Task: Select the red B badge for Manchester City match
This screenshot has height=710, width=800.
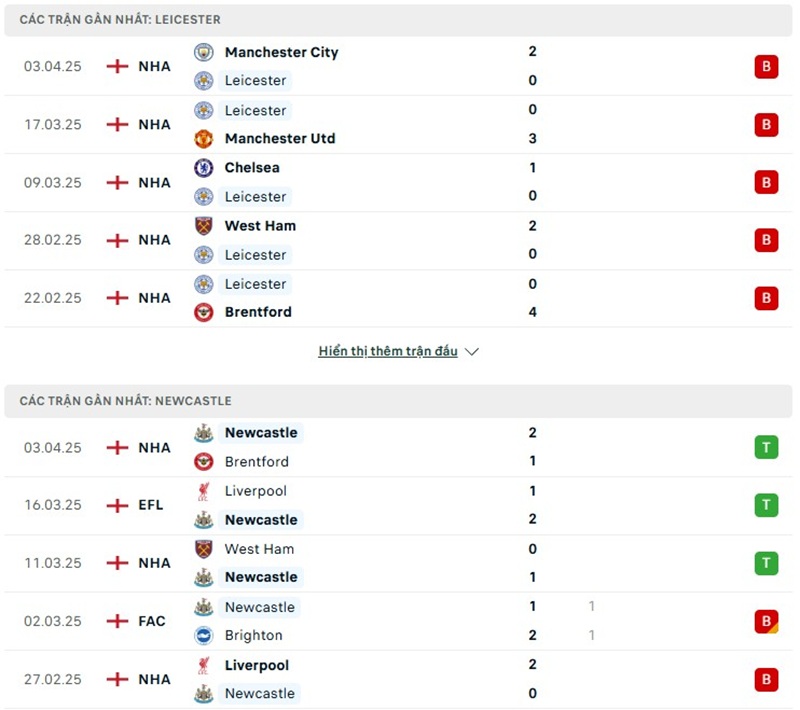Action: point(766,67)
